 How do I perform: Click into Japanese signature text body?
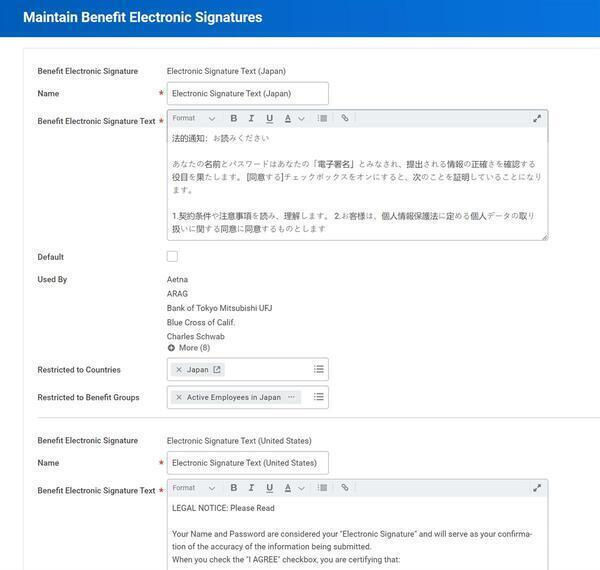click(357, 184)
